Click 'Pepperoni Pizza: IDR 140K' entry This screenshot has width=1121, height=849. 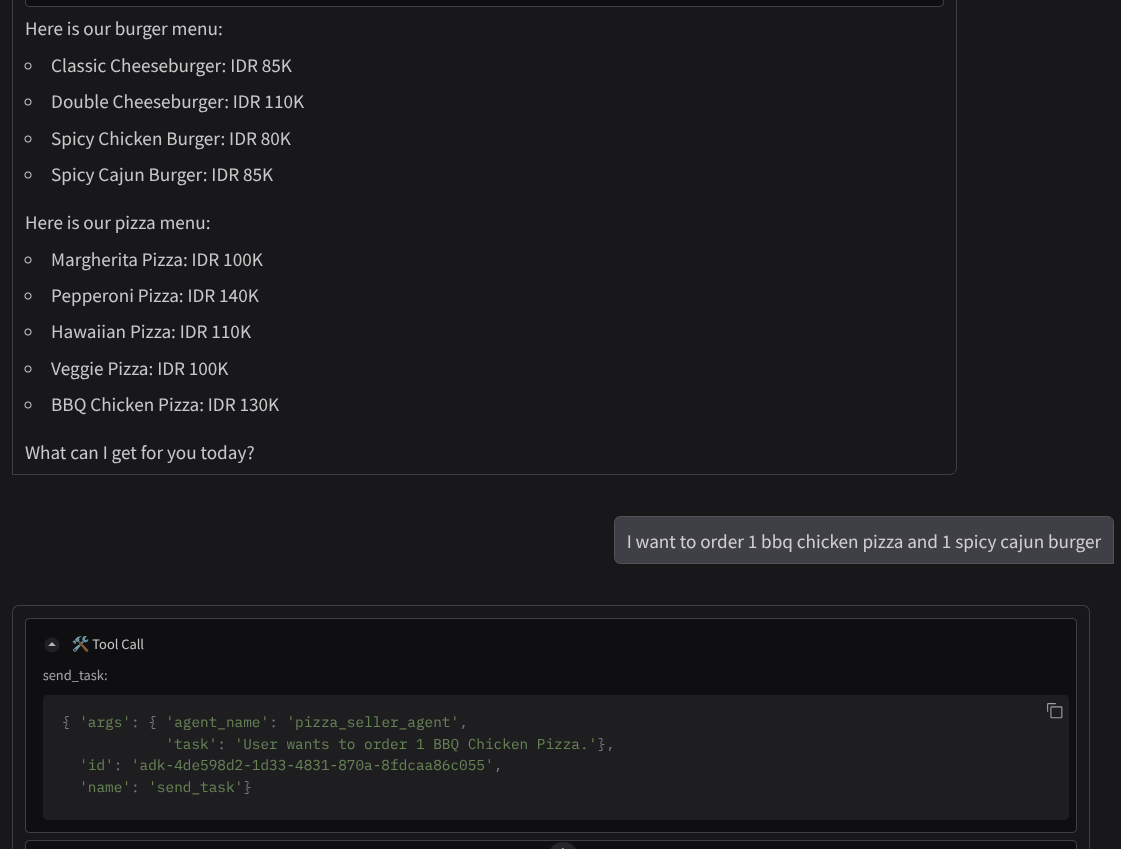pyautogui.click(x=155, y=296)
